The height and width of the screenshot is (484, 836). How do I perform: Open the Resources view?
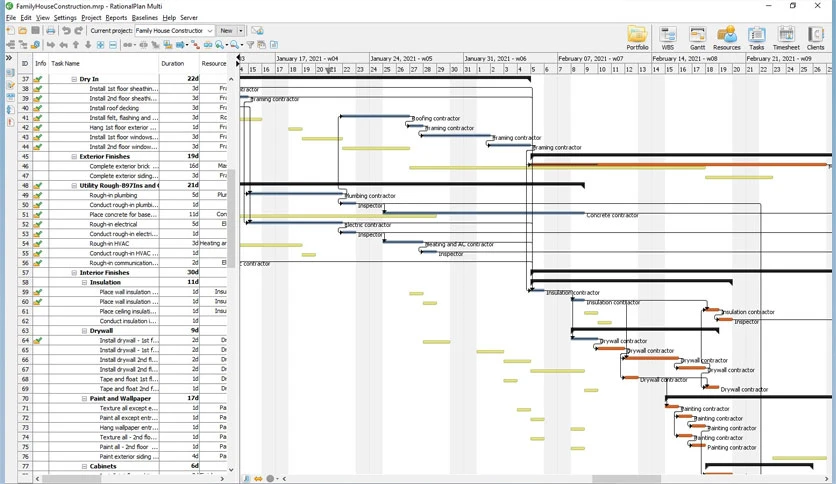727,38
